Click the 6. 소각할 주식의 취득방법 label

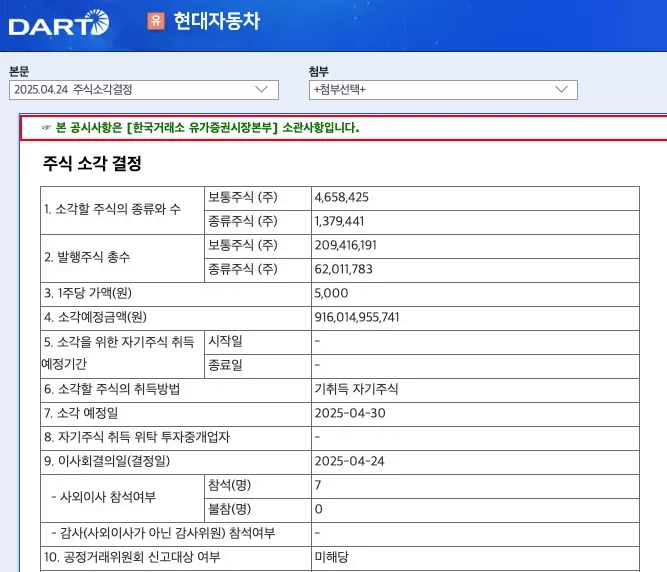point(112,389)
